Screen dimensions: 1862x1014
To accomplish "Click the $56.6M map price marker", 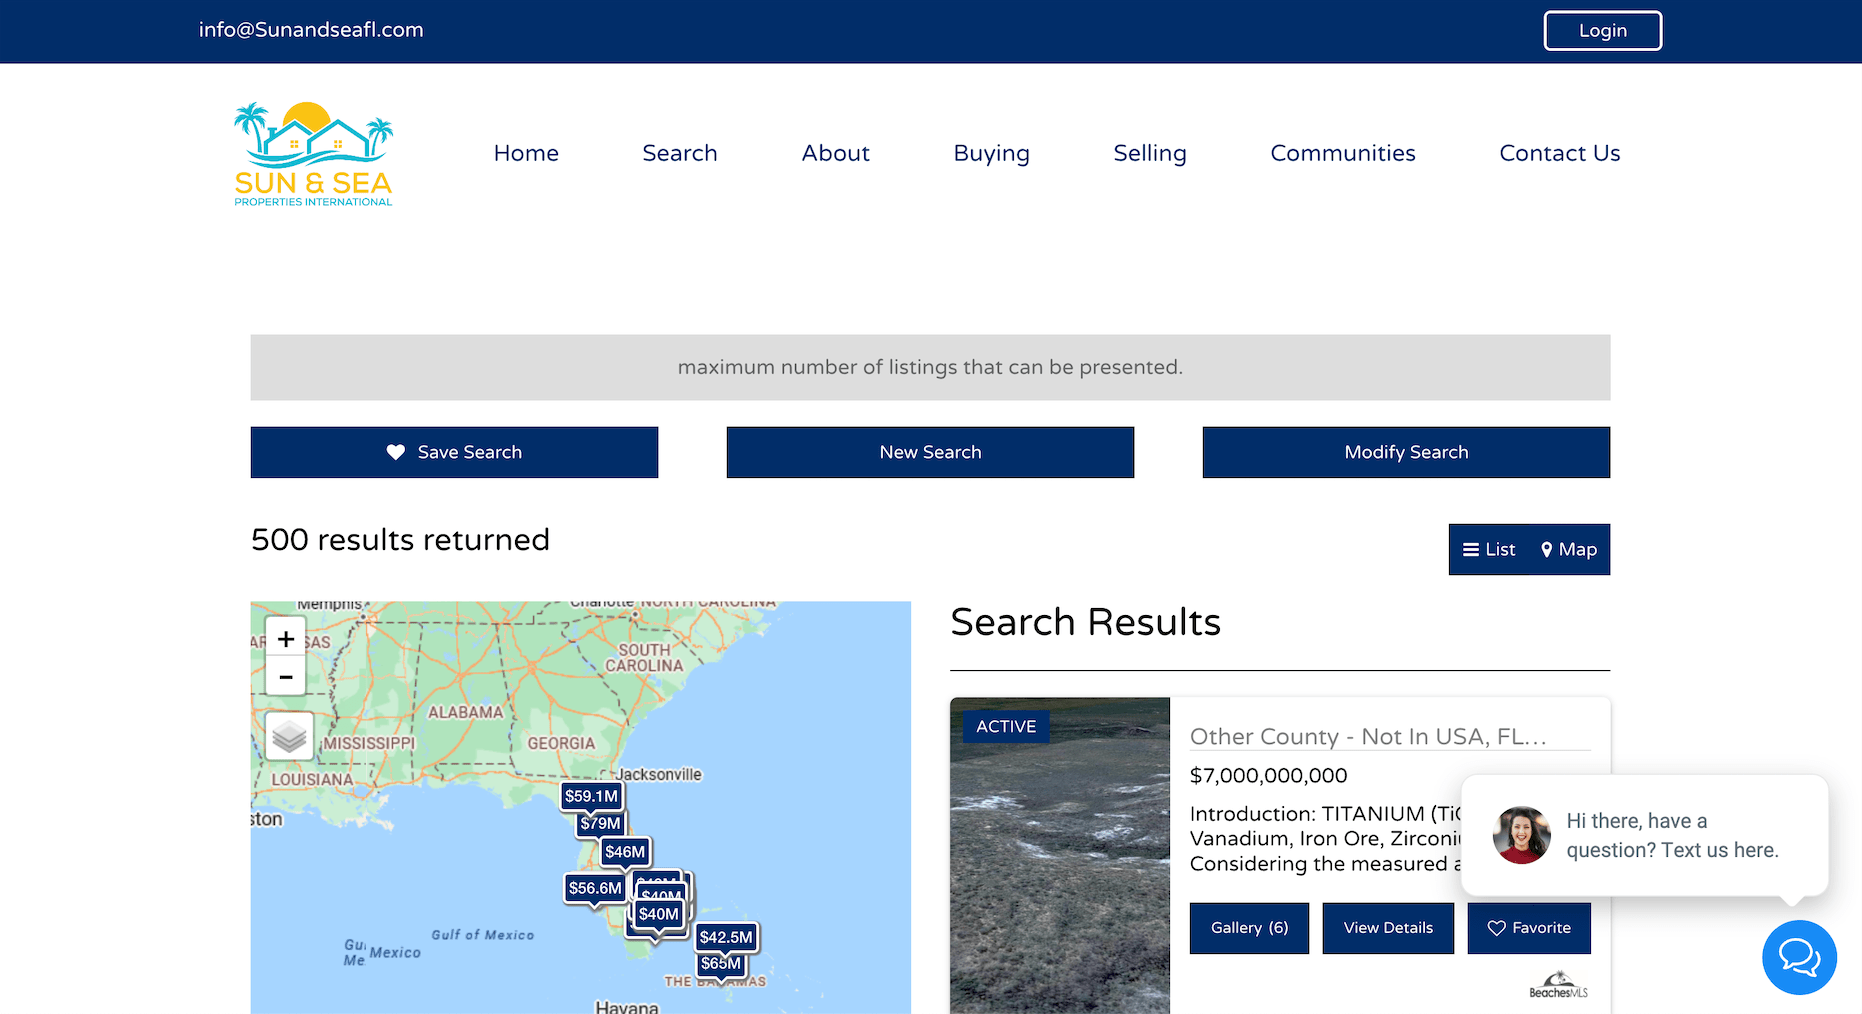I will point(594,888).
